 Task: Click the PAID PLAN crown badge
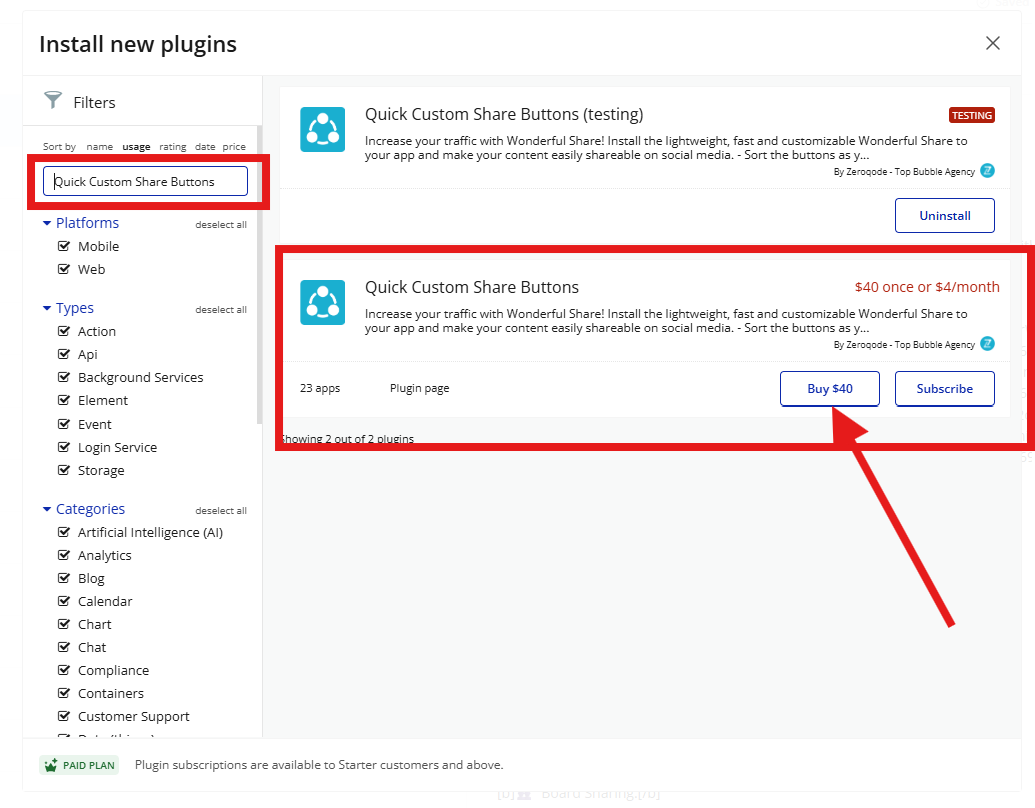[x=79, y=765]
